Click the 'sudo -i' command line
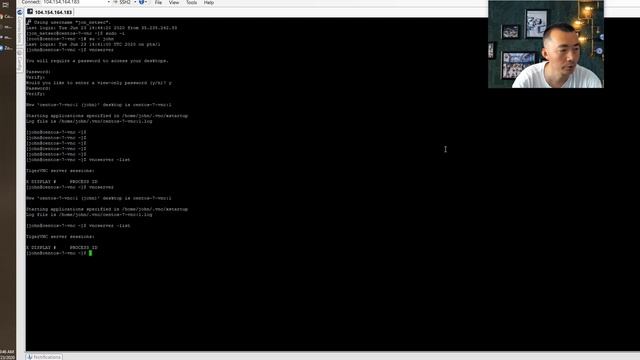Viewport: 640px width, 360px height. coord(76,33)
